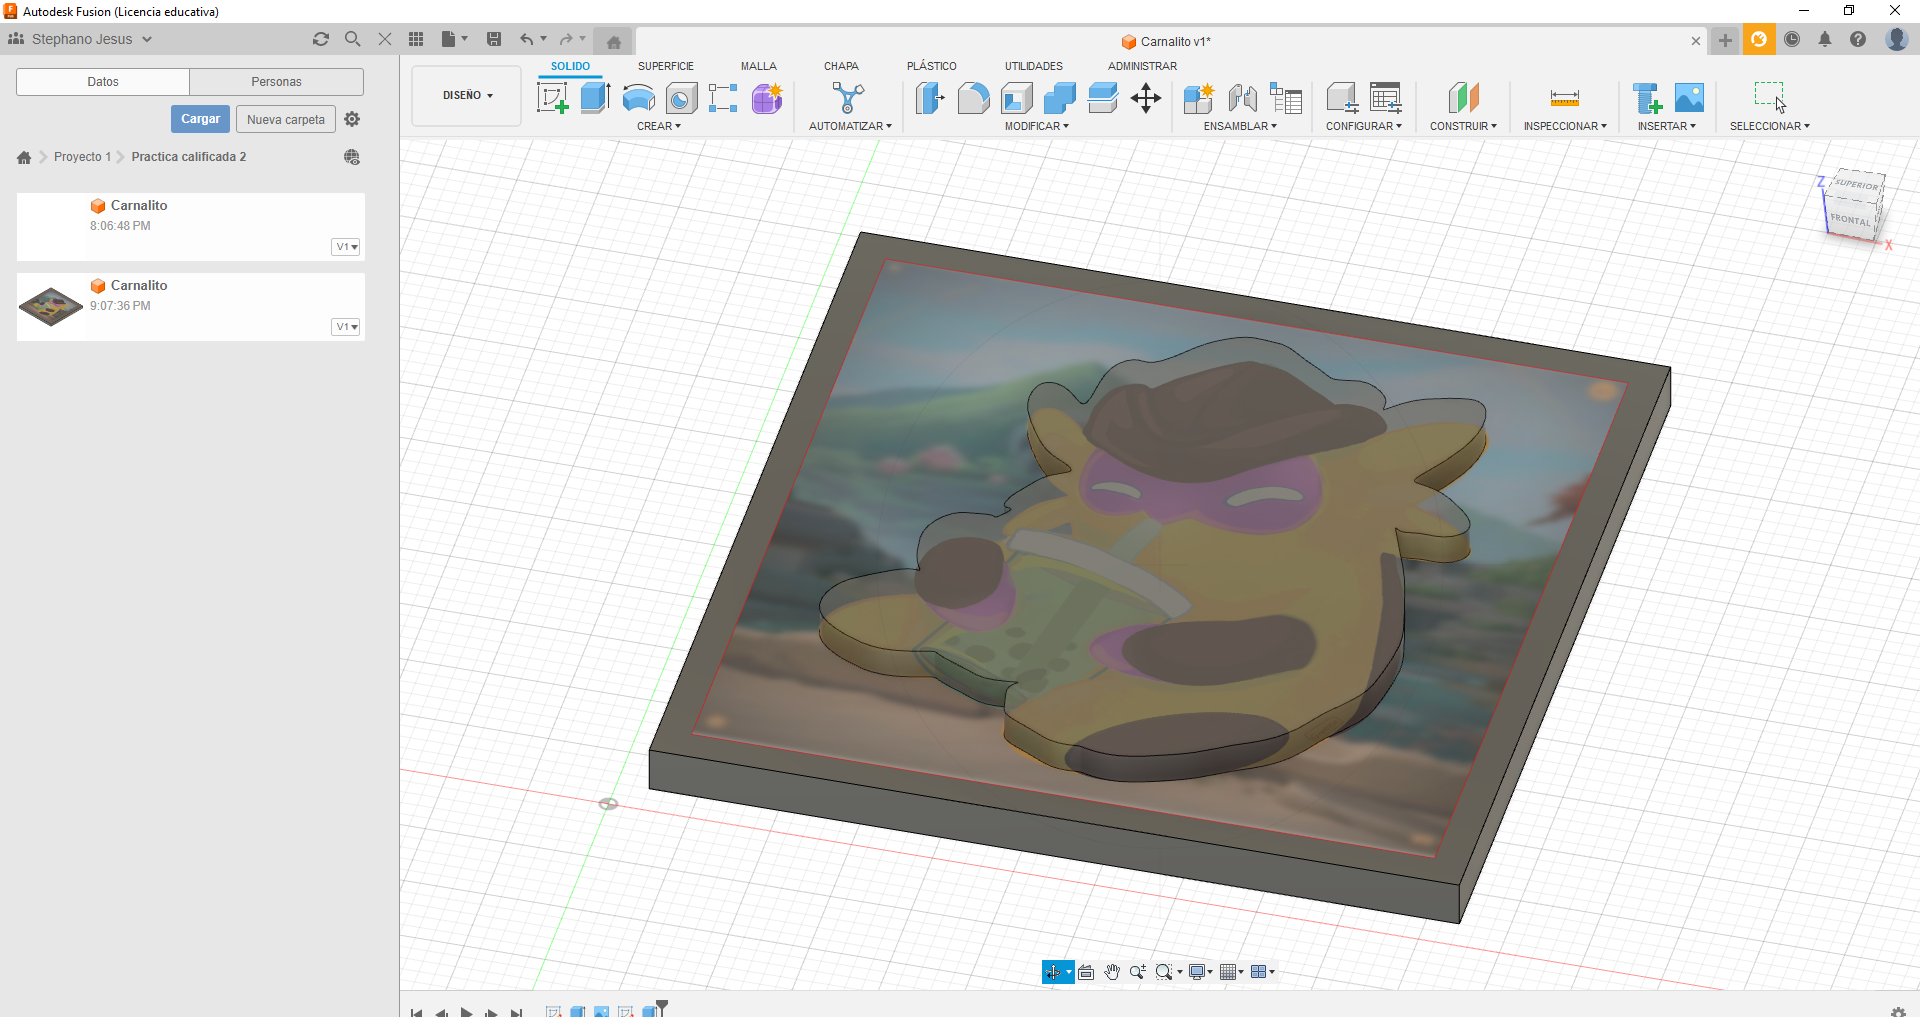Click the Nueva carpeta button
1920x1017 pixels.
pyautogui.click(x=286, y=119)
